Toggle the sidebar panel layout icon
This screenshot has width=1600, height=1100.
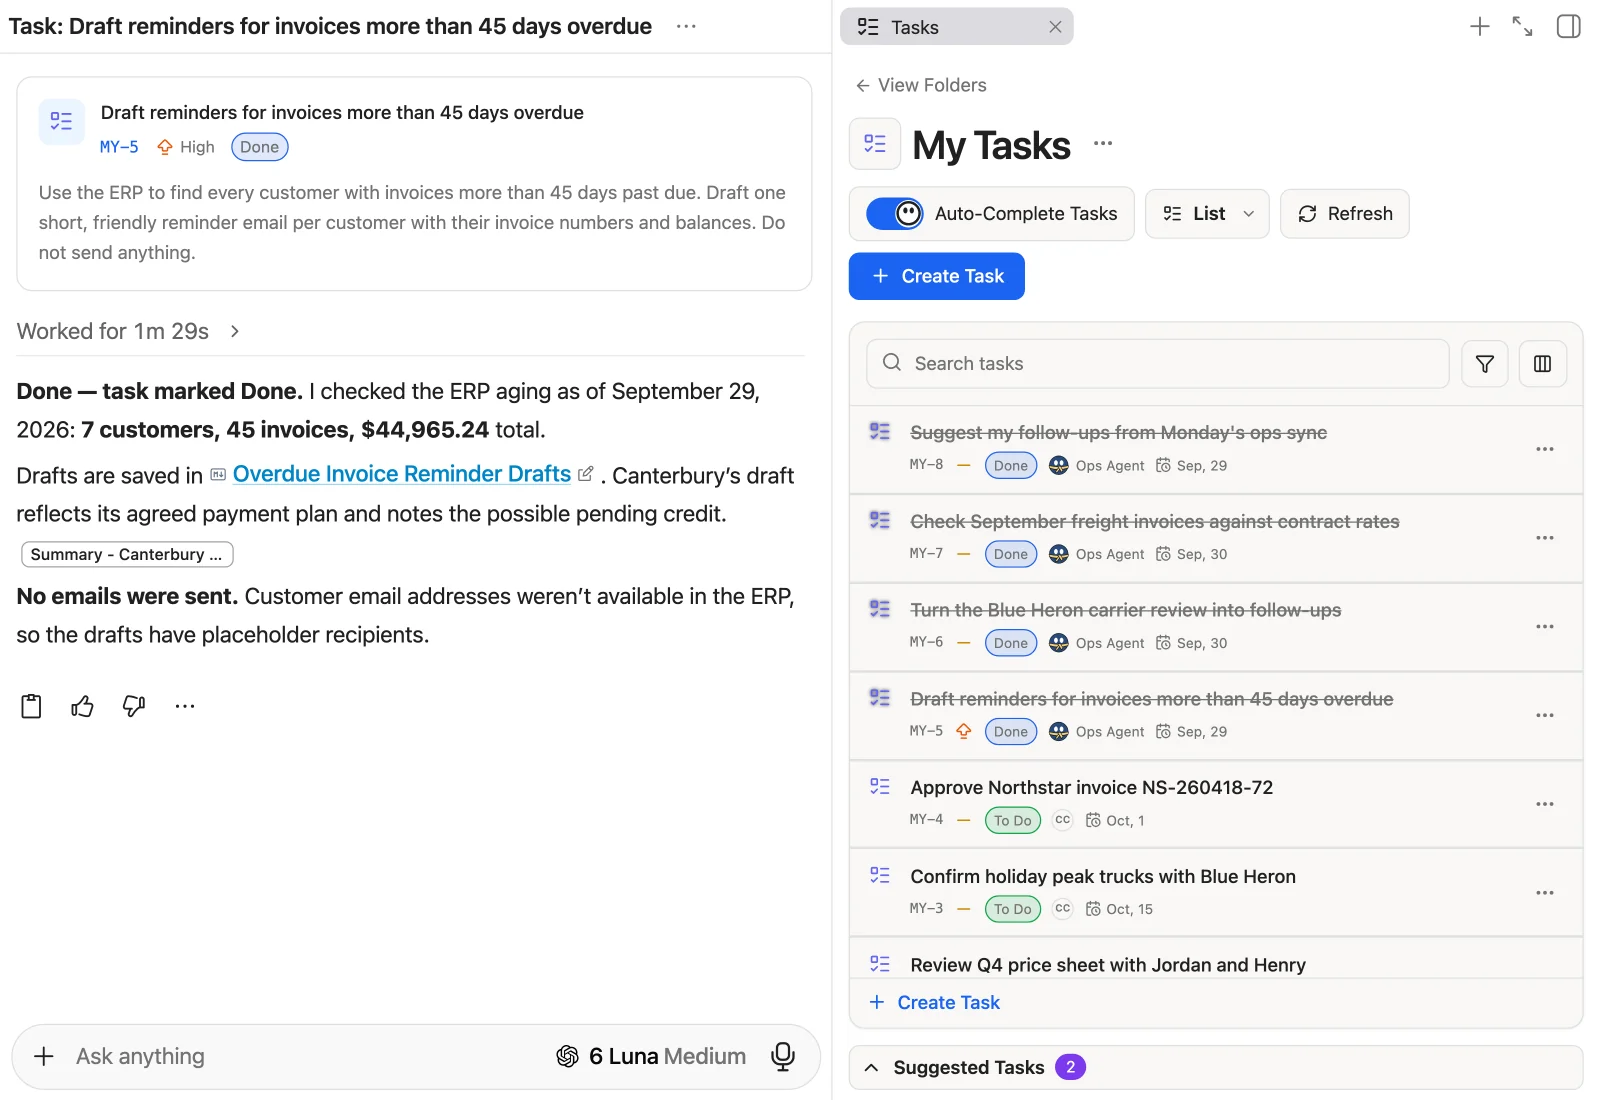coord(1569,27)
